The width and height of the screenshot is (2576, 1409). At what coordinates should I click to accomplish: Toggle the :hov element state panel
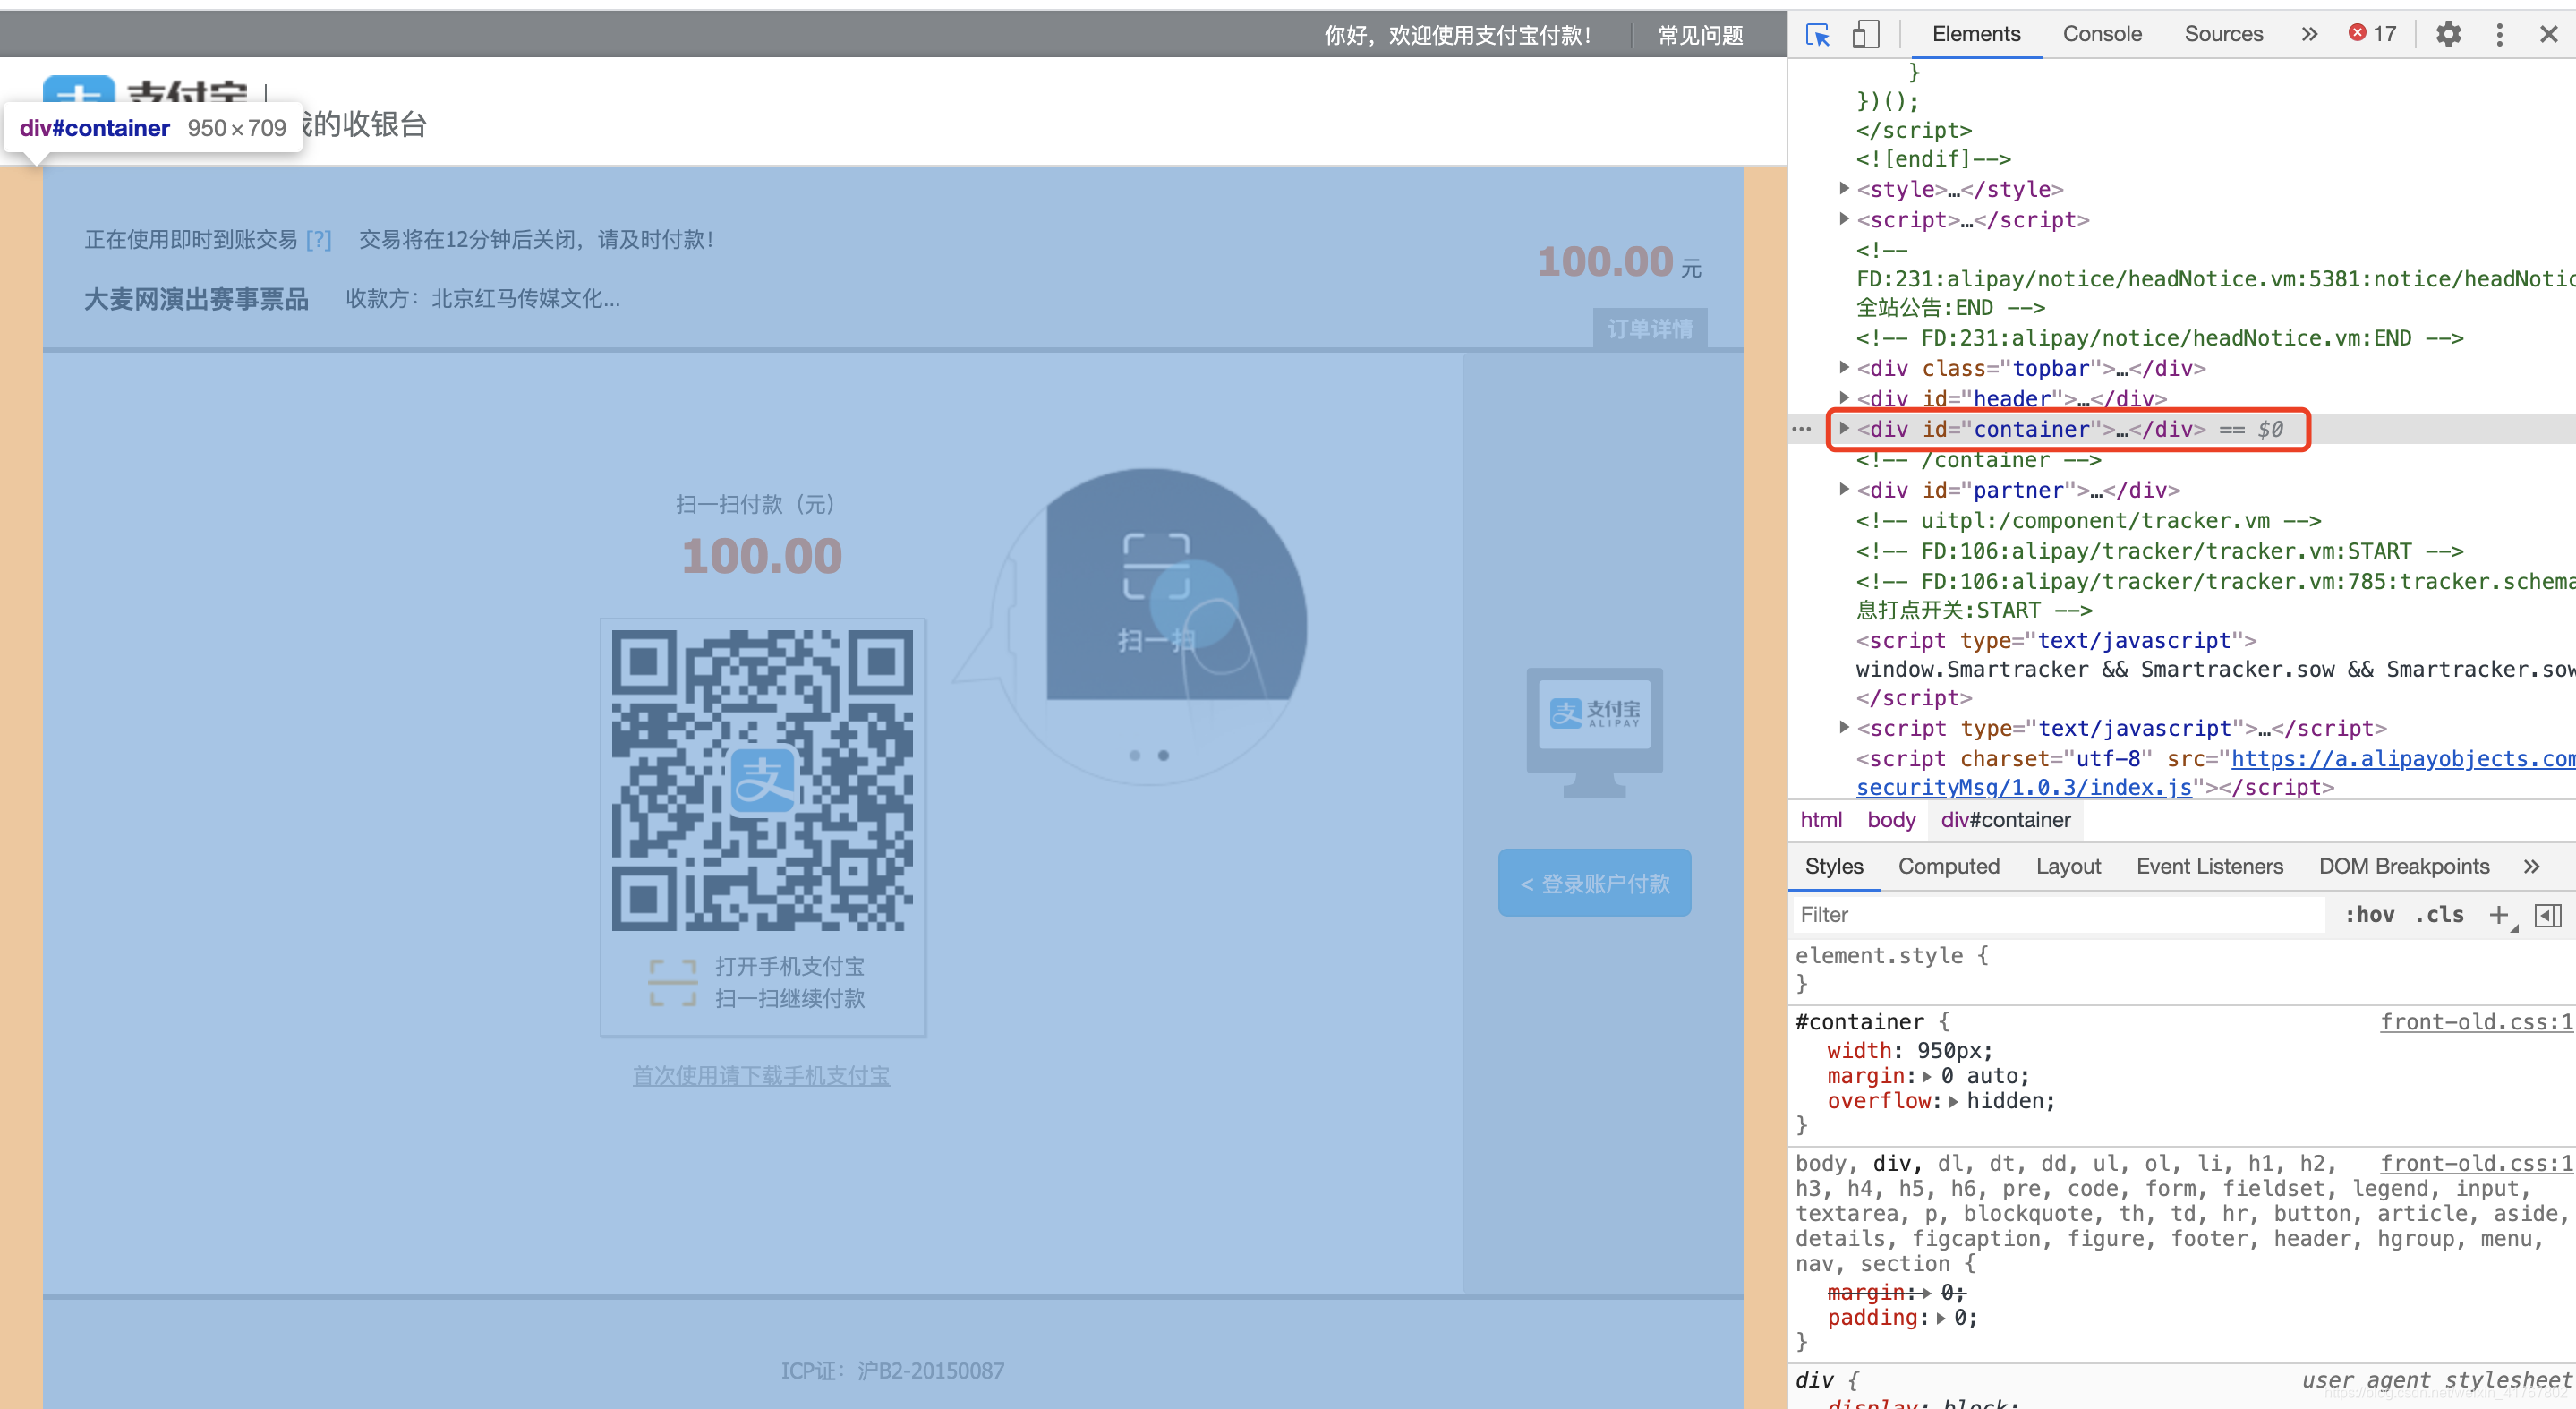(x=2369, y=915)
